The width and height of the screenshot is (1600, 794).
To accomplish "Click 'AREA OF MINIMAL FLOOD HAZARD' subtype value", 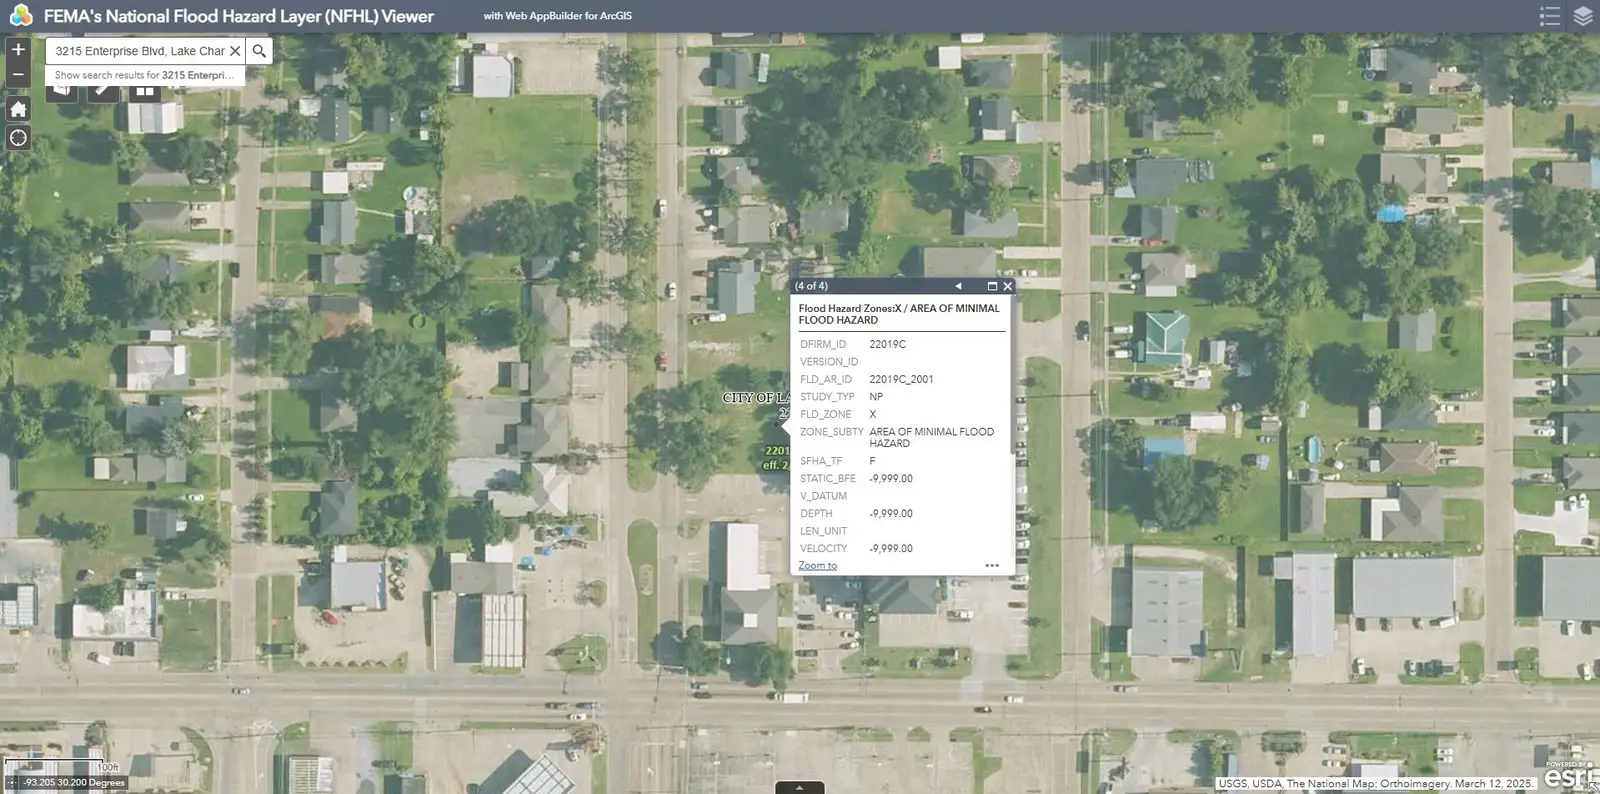I will pos(931,437).
